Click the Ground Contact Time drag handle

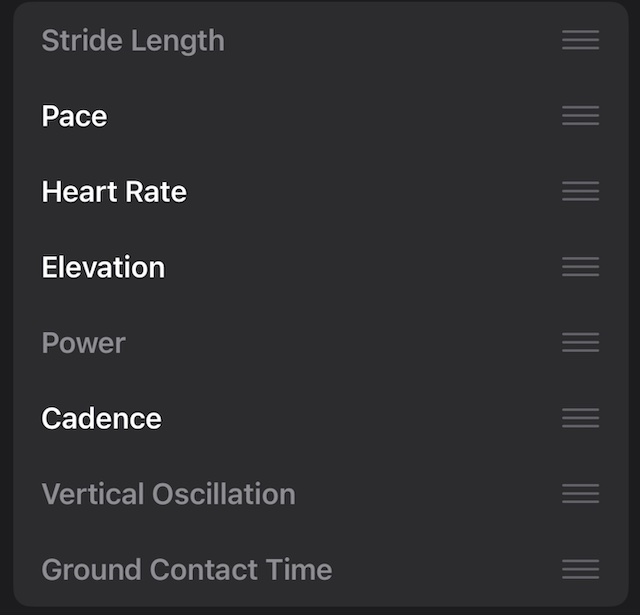580,569
